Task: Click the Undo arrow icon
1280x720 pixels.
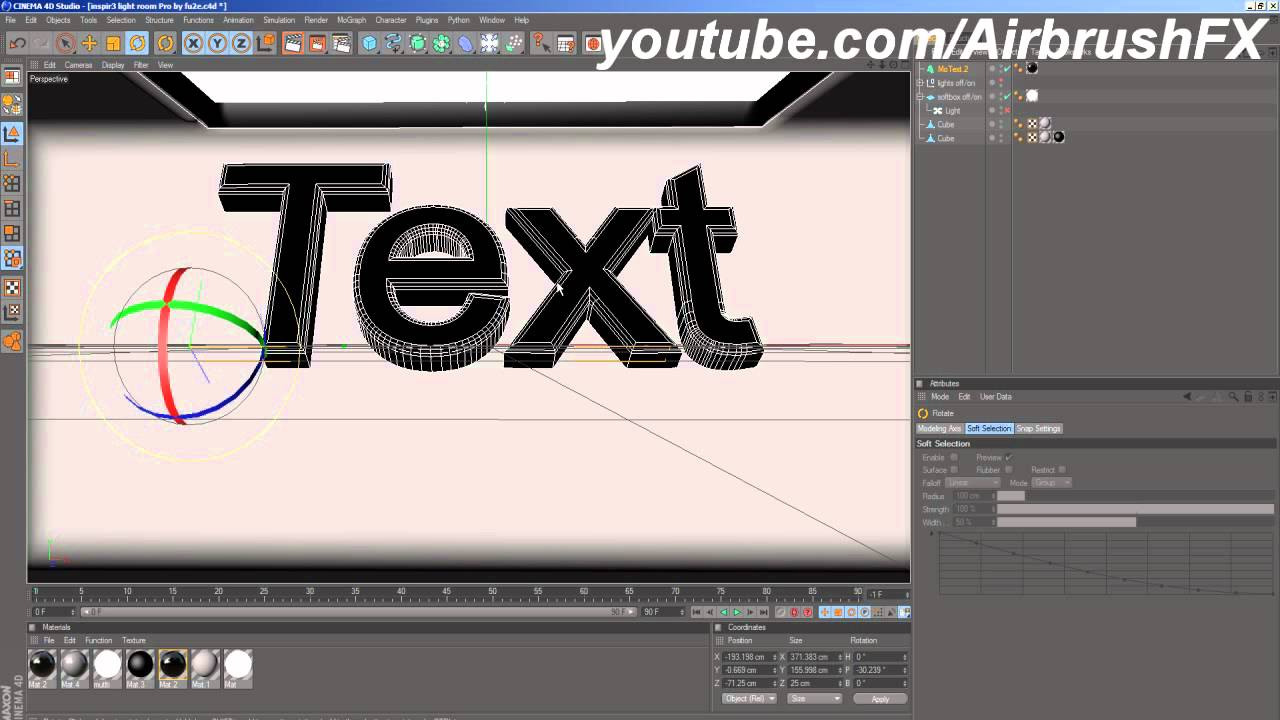Action: [x=17, y=43]
